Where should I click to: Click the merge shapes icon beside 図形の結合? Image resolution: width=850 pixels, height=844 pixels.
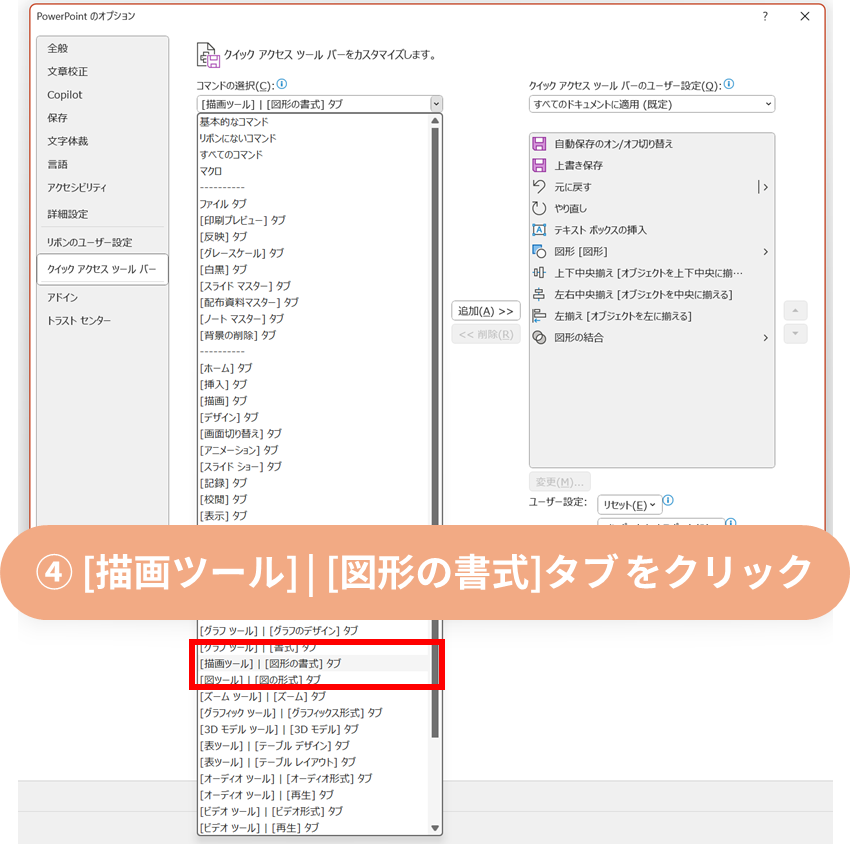click(540, 338)
